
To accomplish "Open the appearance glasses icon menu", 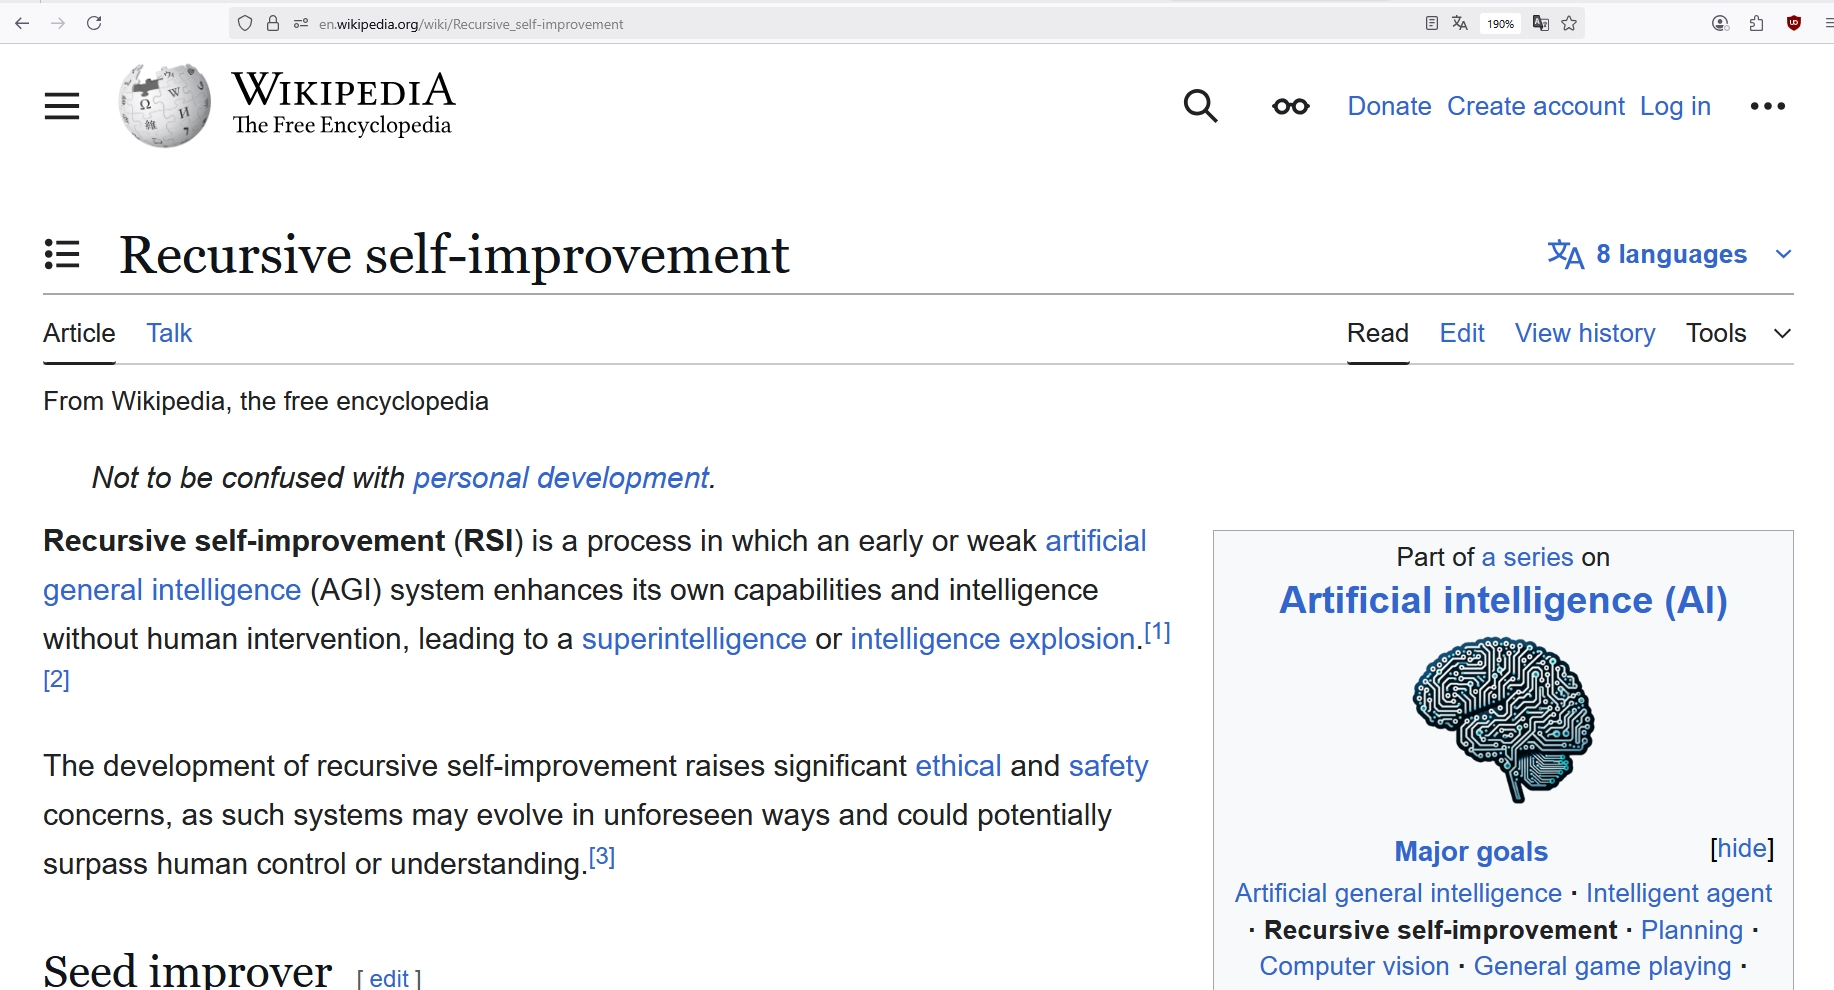I will (x=1290, y=106).
